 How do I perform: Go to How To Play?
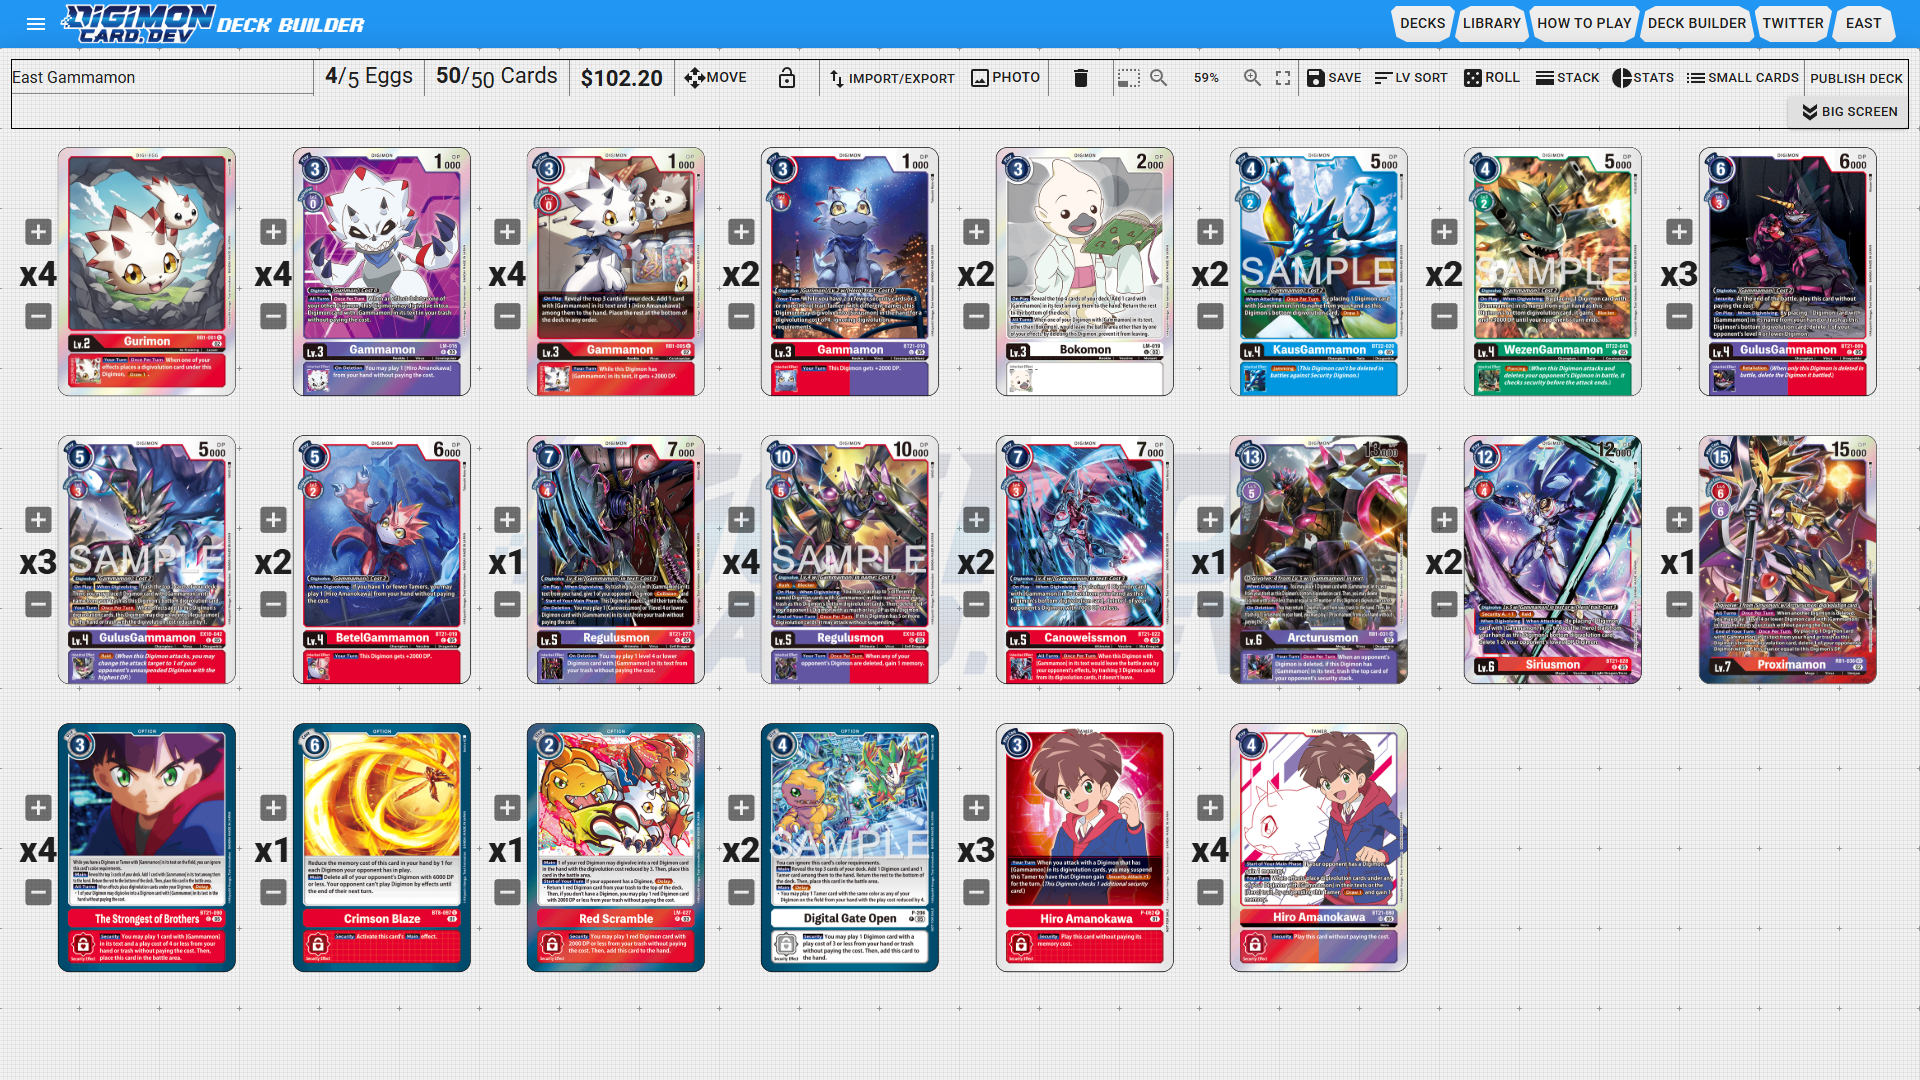(1583, 23)
